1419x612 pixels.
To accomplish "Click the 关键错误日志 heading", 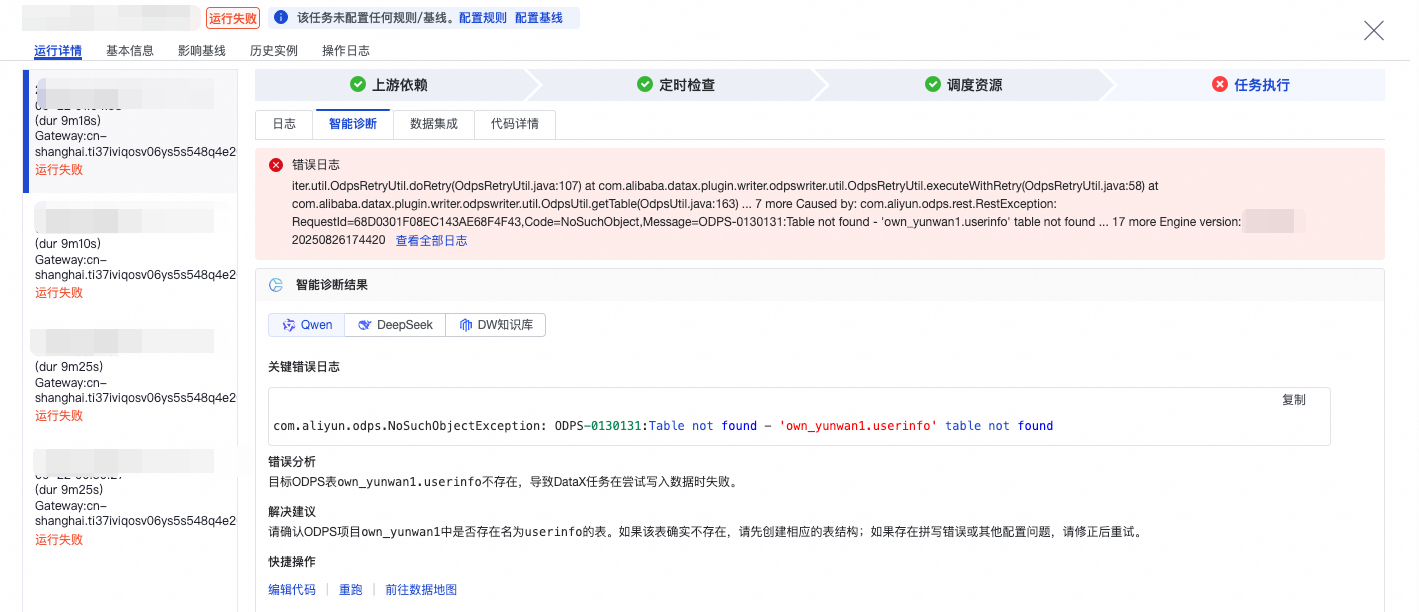I will tap(304, 367).
